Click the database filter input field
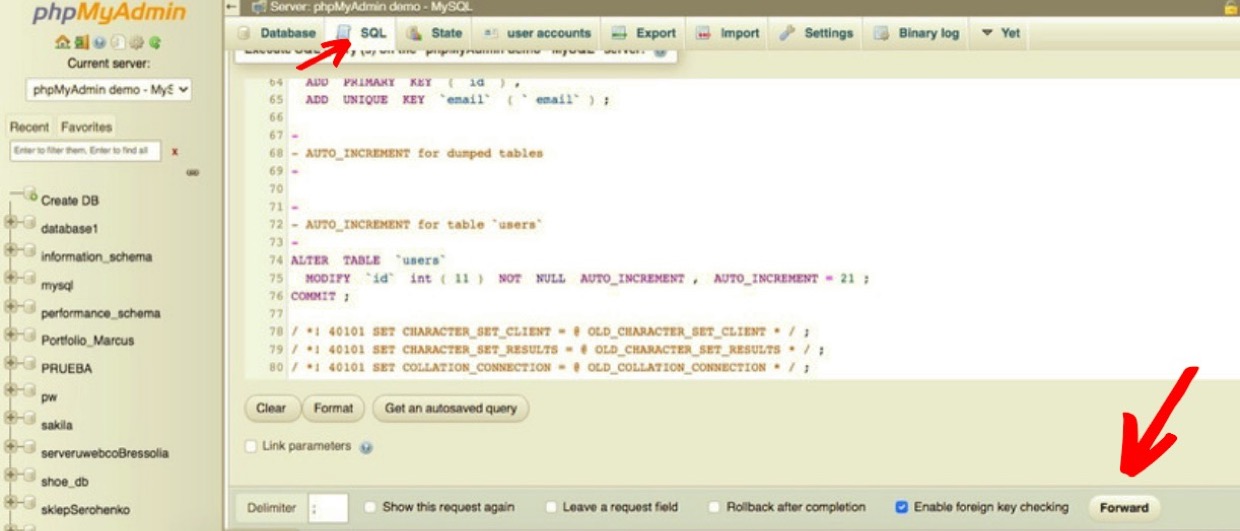 click(84, 151)
